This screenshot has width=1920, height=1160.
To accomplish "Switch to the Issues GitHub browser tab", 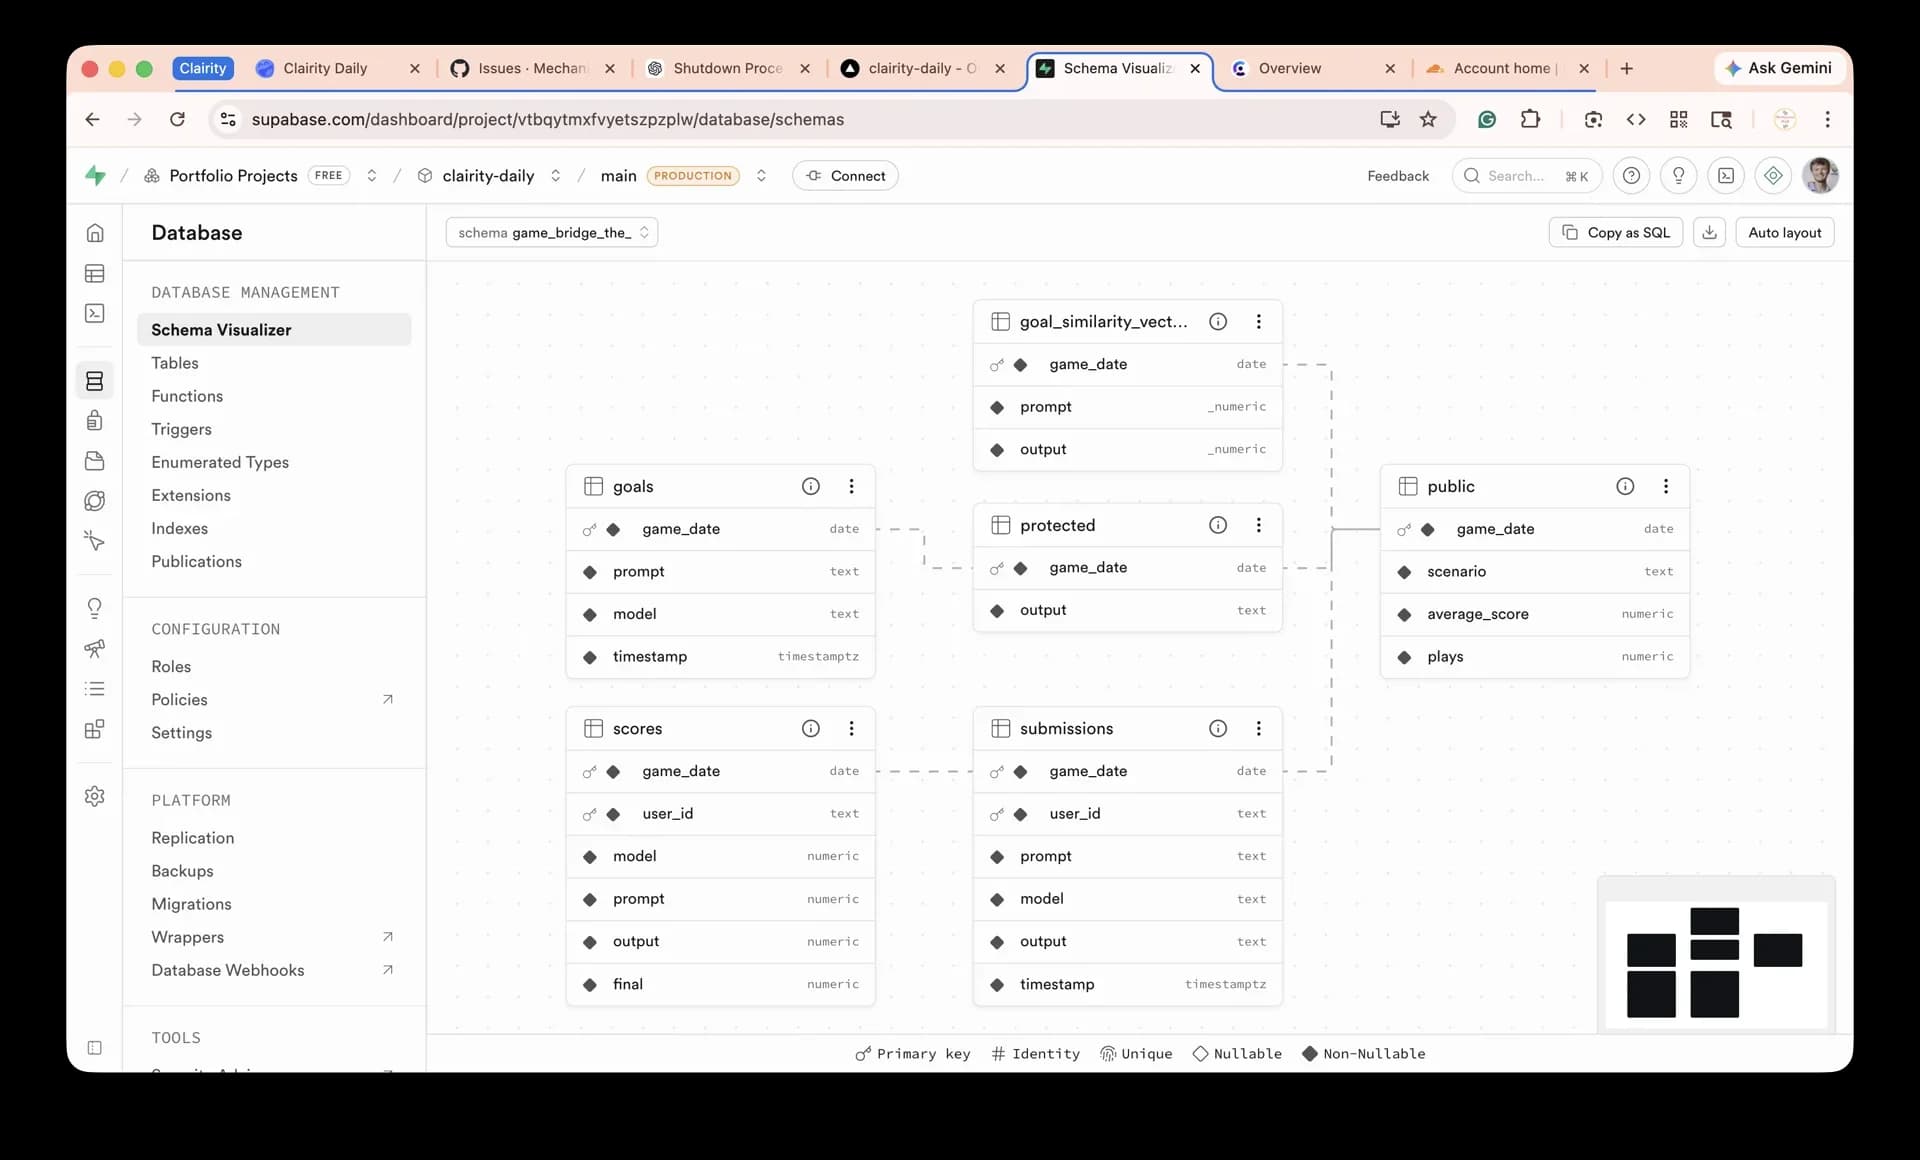I will click(x=532, y=68).
